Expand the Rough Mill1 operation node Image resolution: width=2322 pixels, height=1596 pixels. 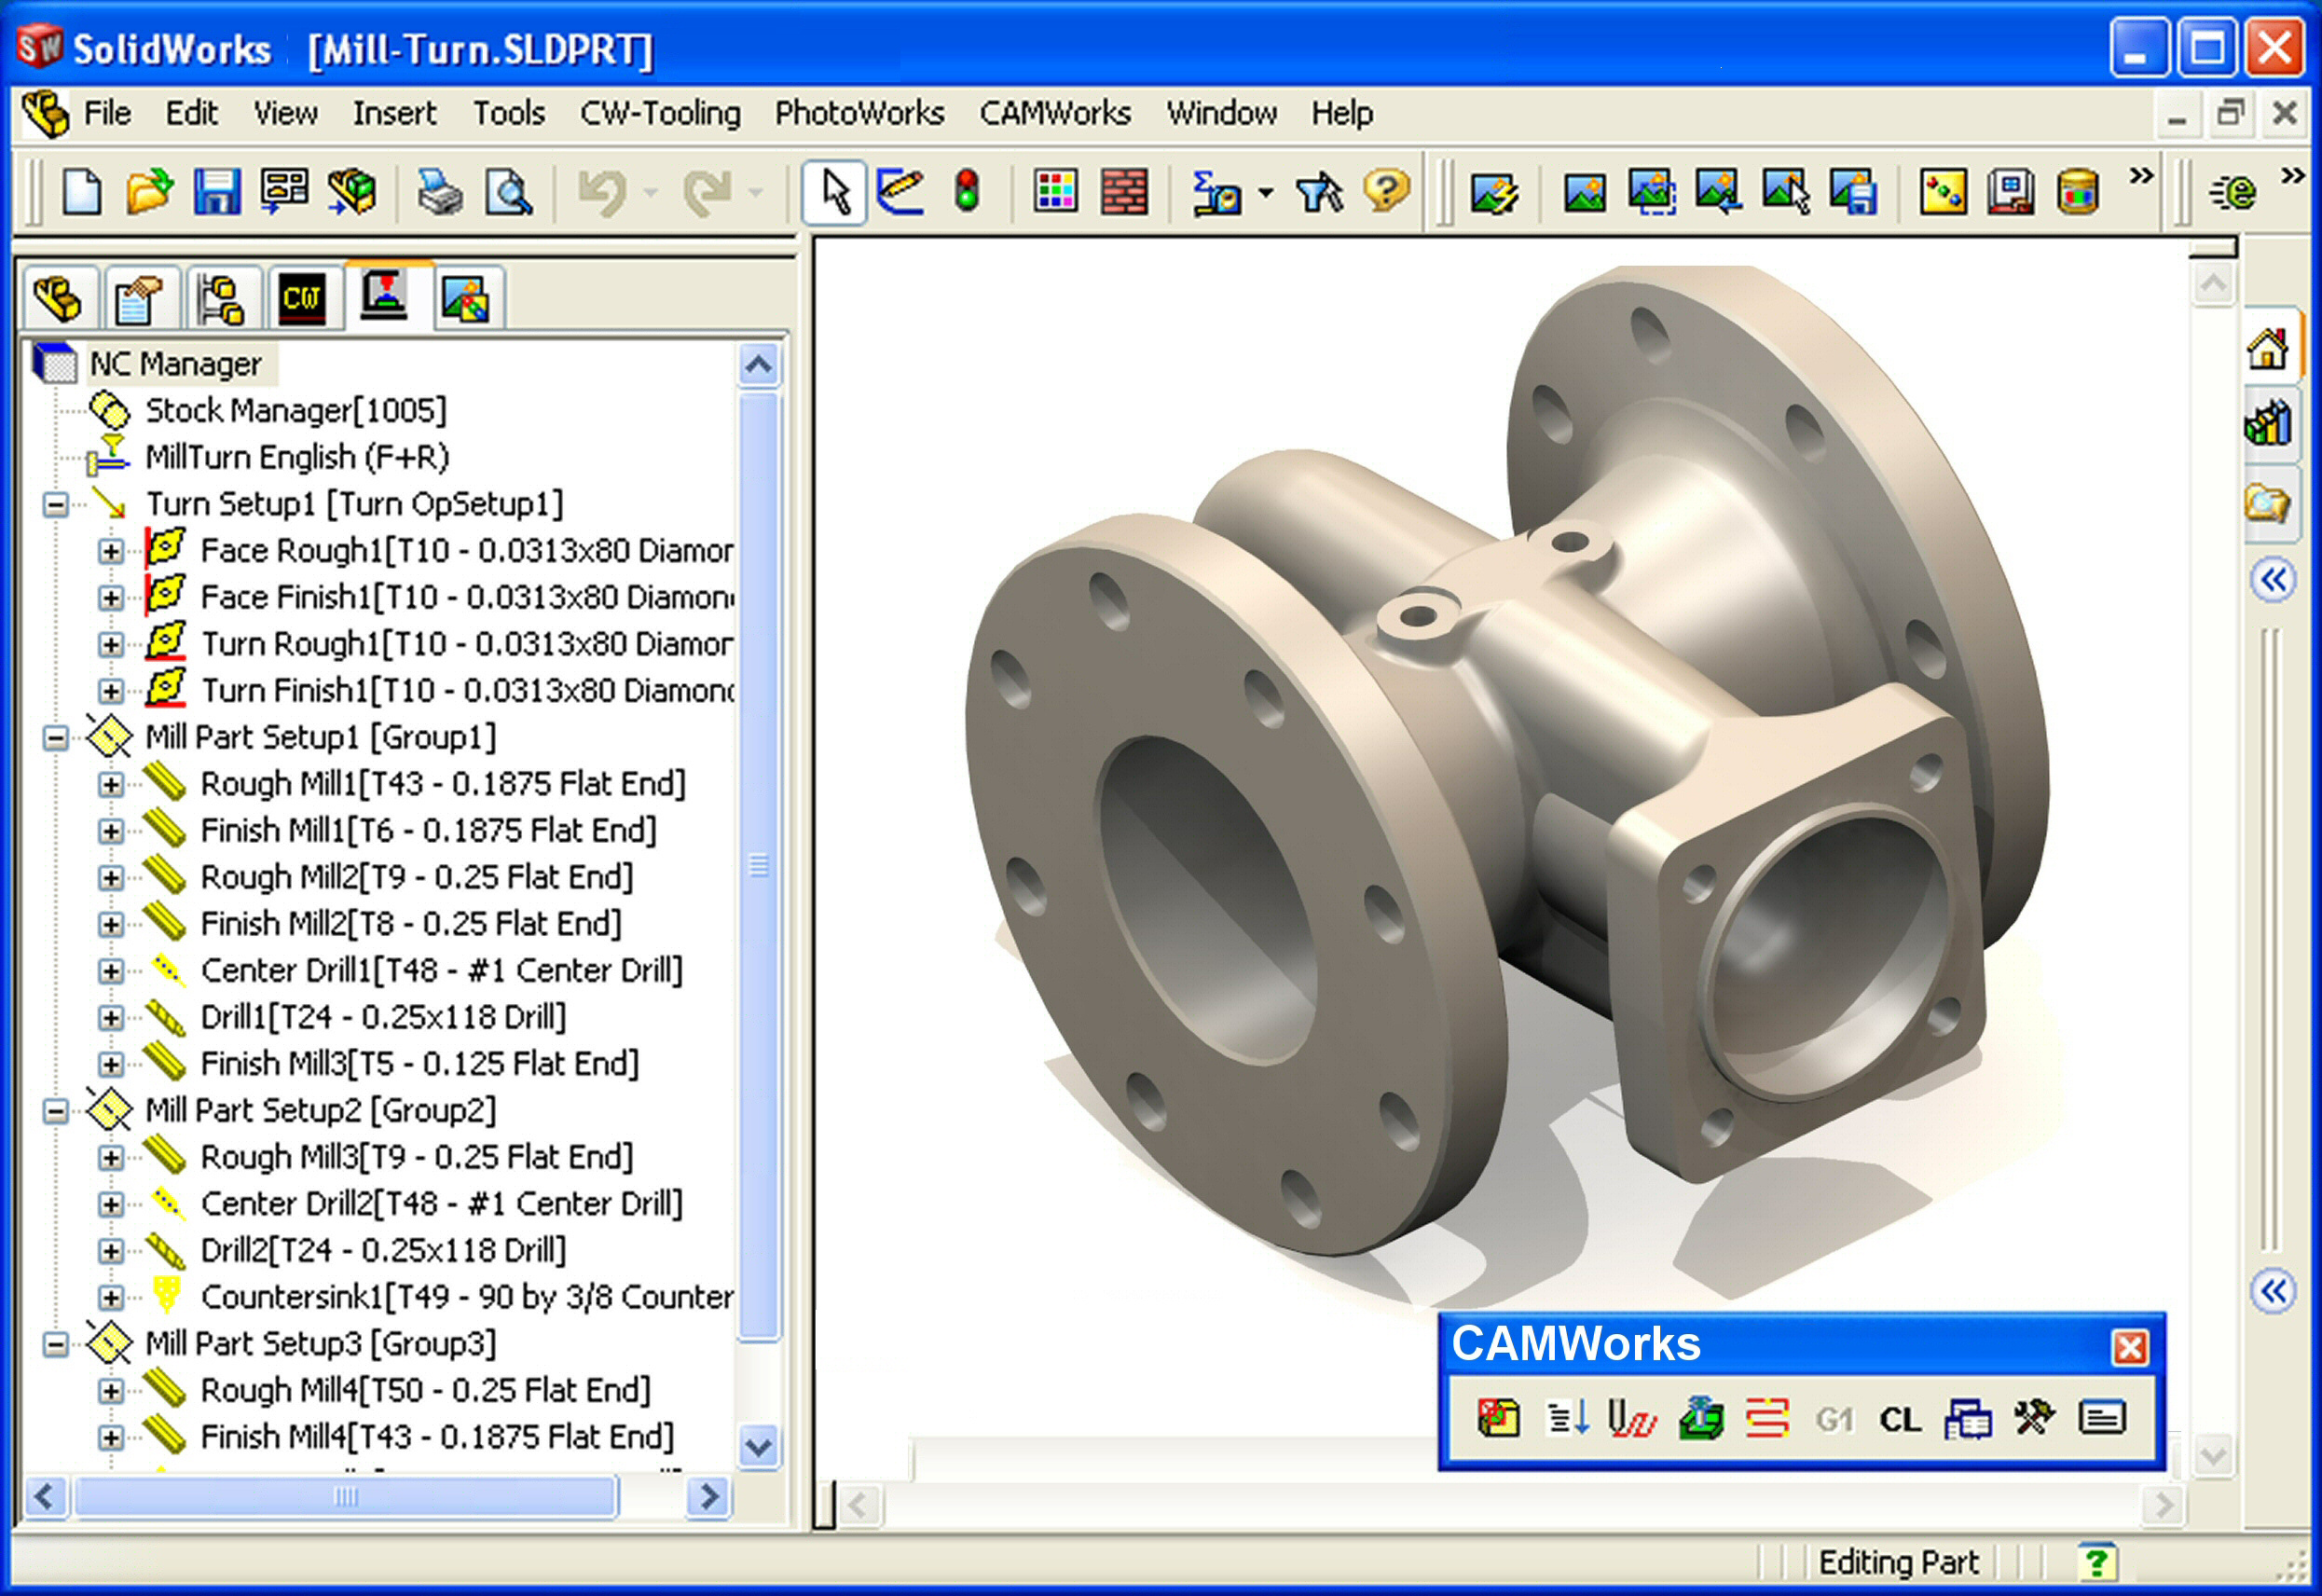pos(111,784)
